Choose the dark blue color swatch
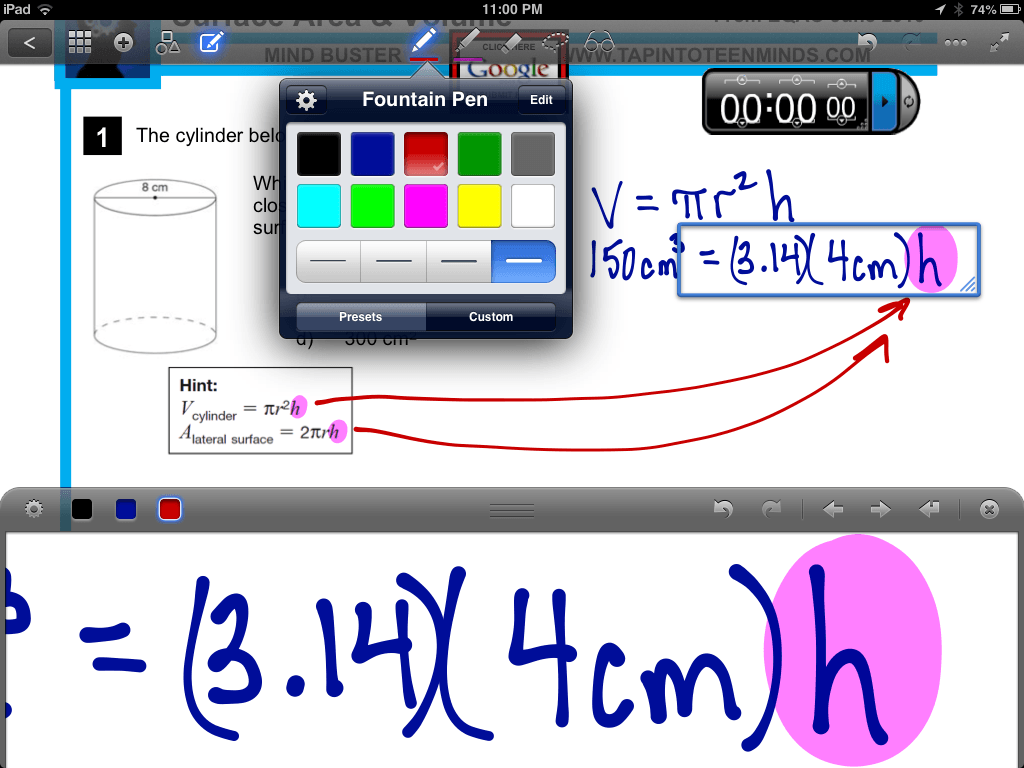 372,154
